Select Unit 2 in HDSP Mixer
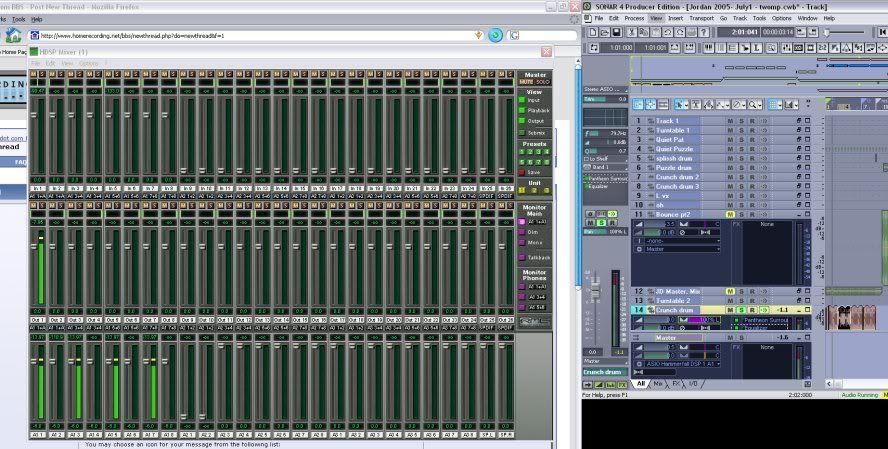888x449 pixels. [534, 190]
